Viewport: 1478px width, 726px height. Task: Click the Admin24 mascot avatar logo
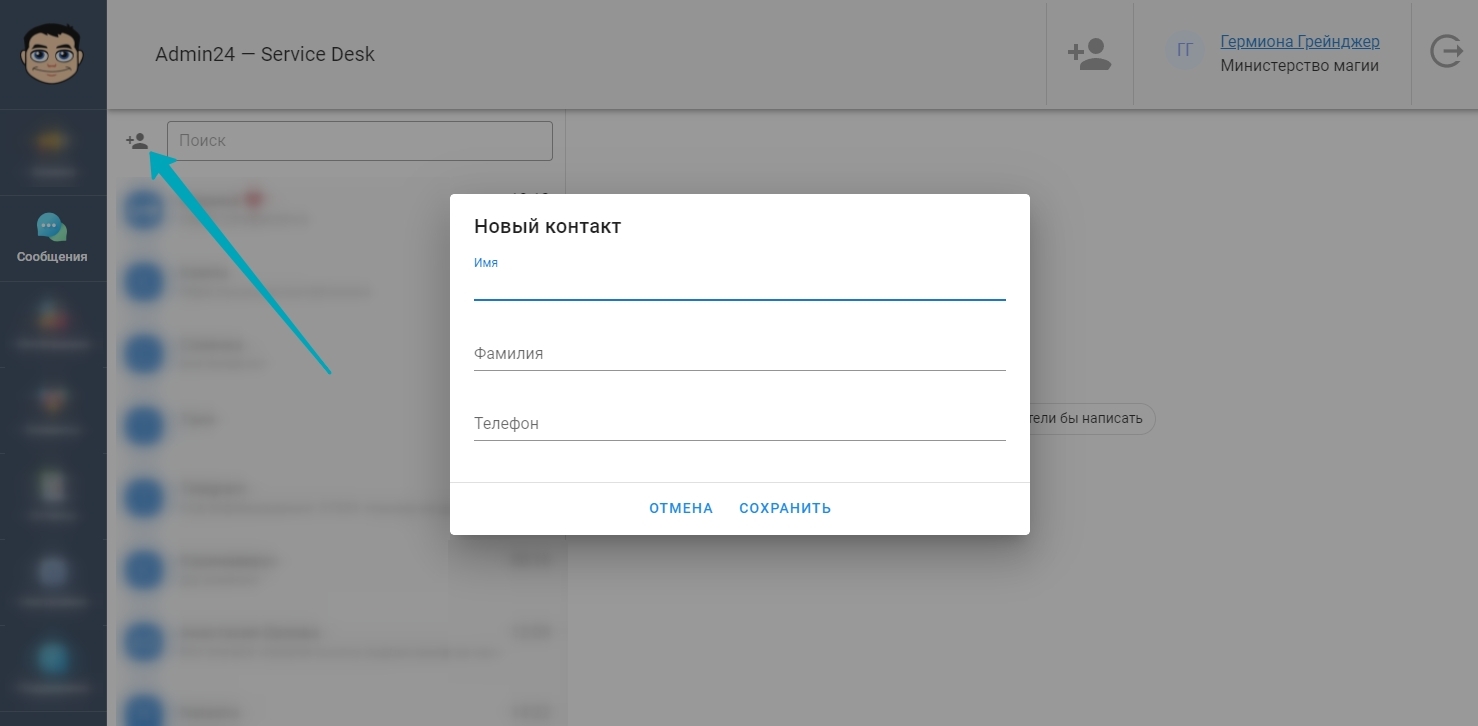(x=53, y=53)
